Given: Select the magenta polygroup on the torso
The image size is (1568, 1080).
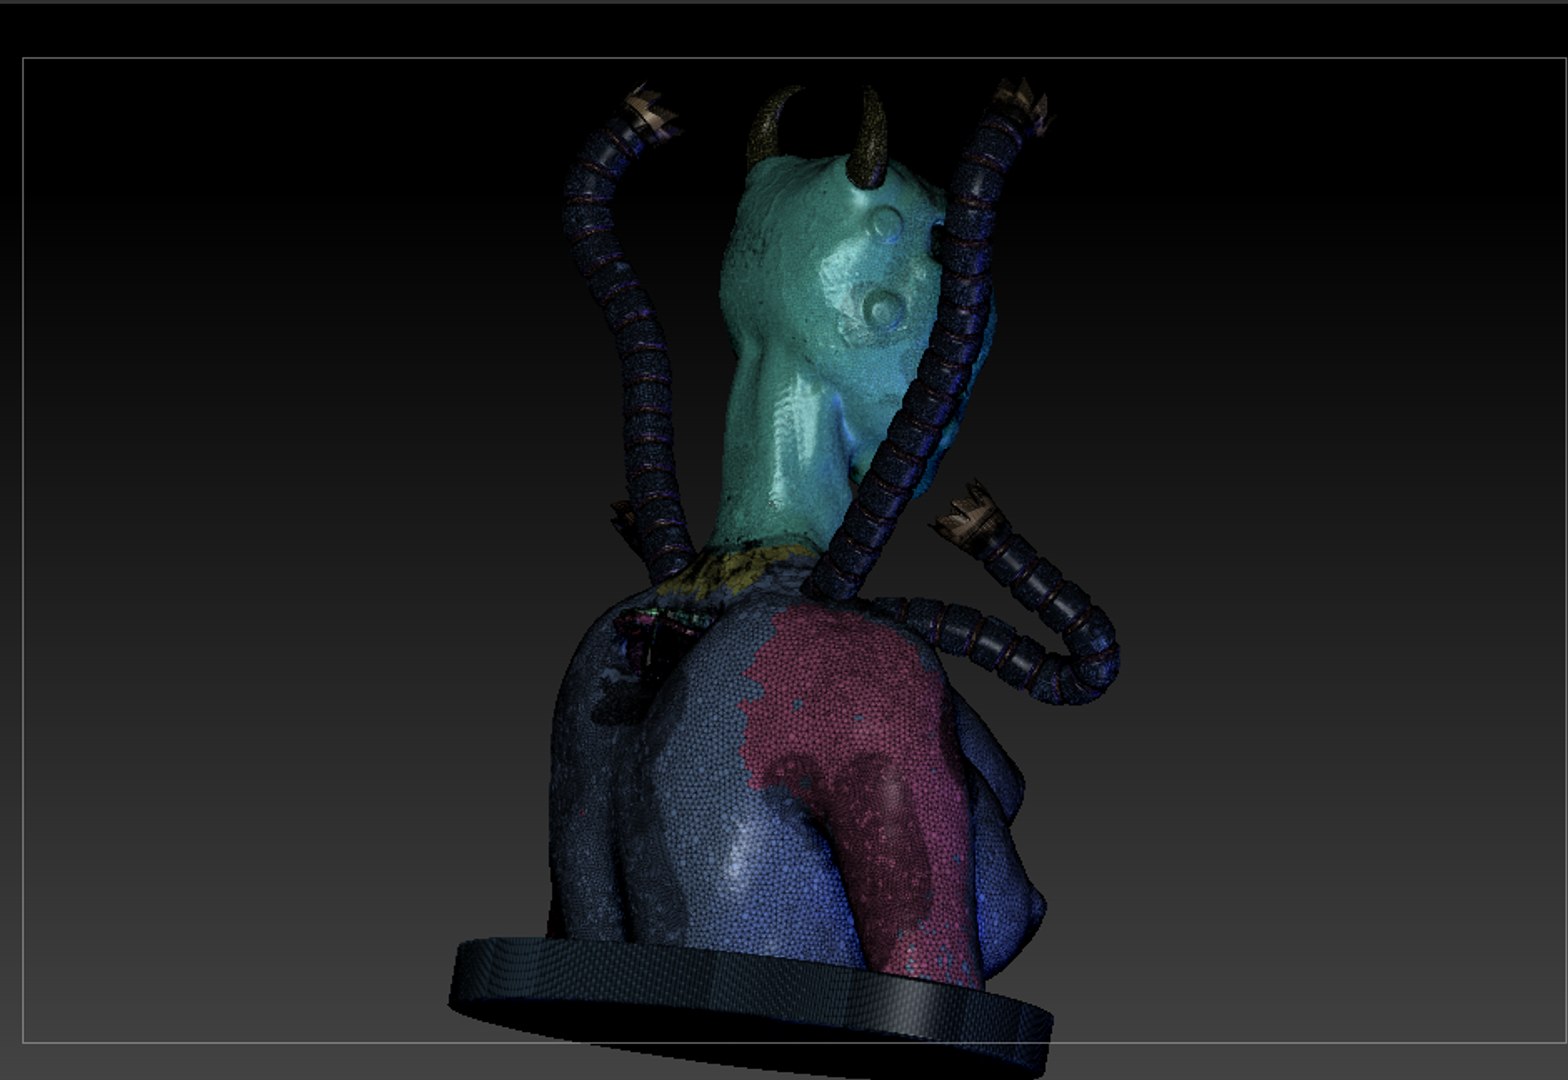Looking at the screenshot, I should 860,790.
